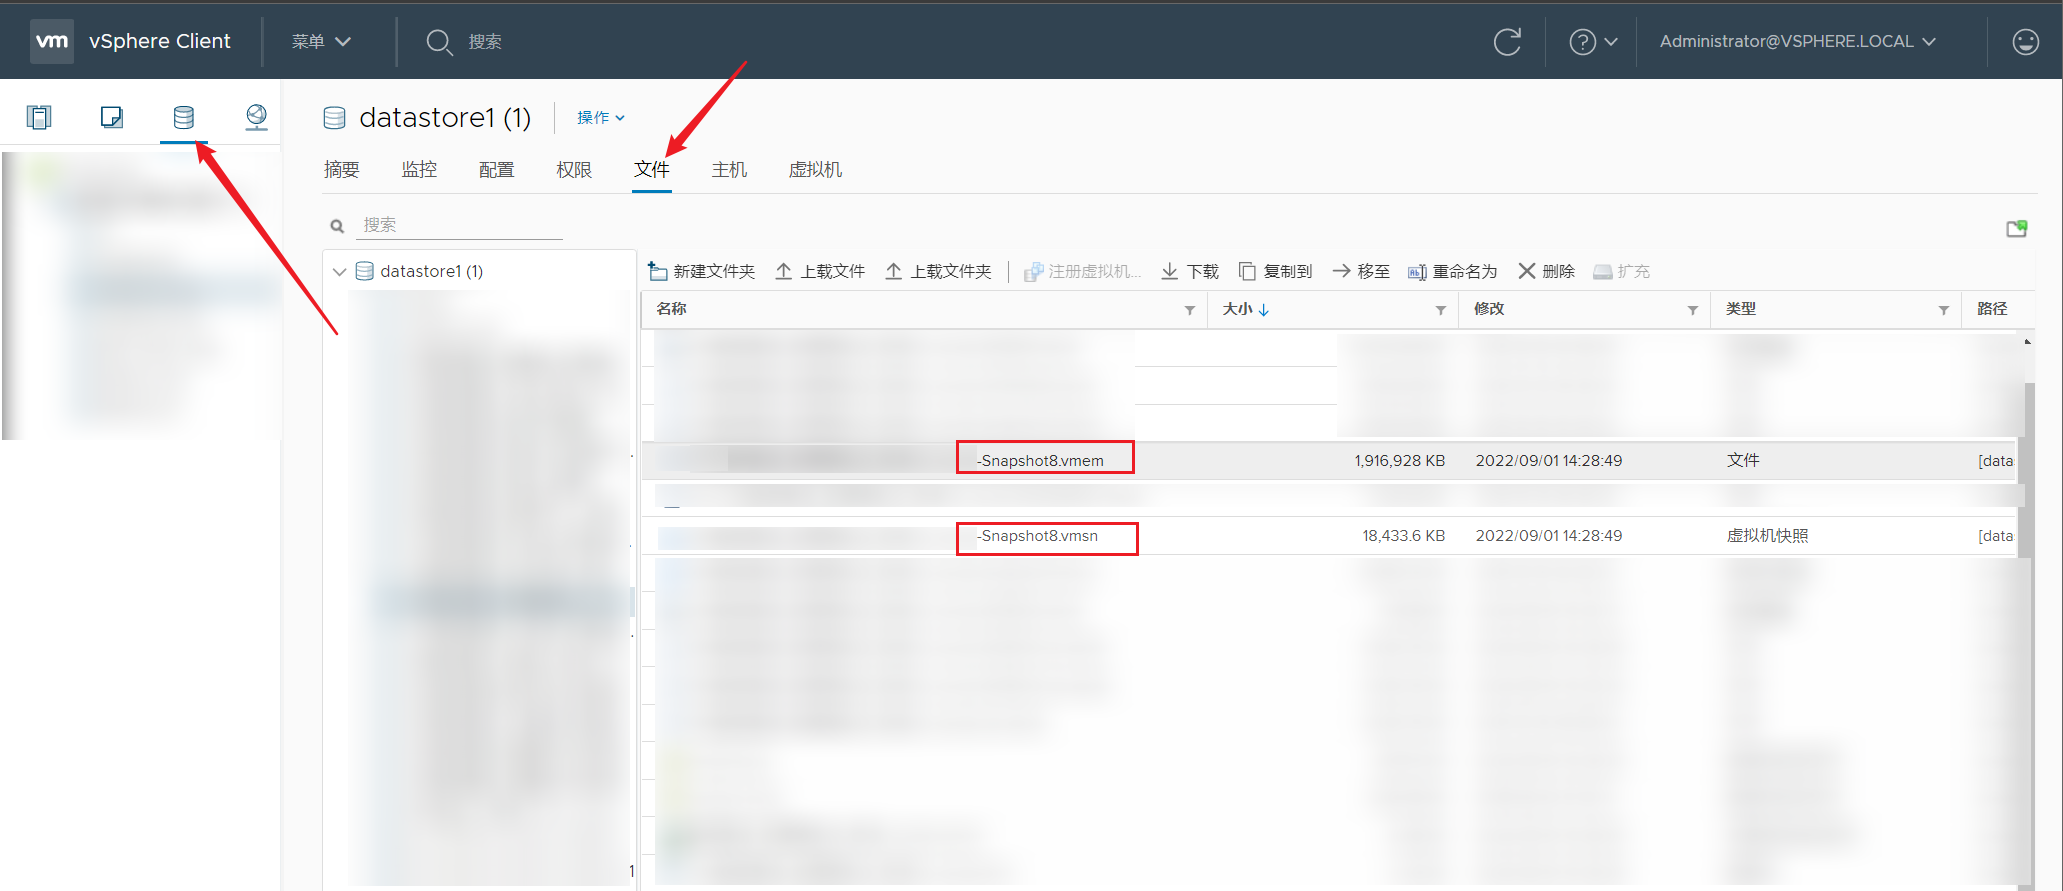
Task: Switch to the 配置 tab
Action: (496, 170)
